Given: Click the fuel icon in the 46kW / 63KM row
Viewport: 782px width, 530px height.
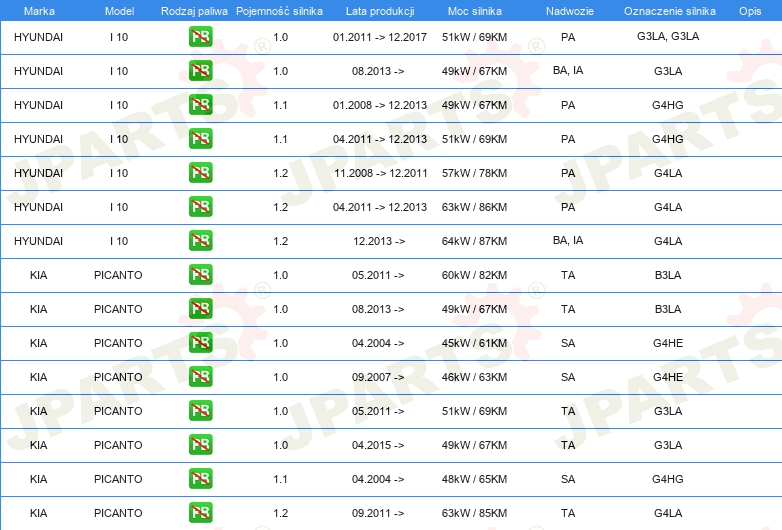Looking at the screenshot, I should [200, 376].
